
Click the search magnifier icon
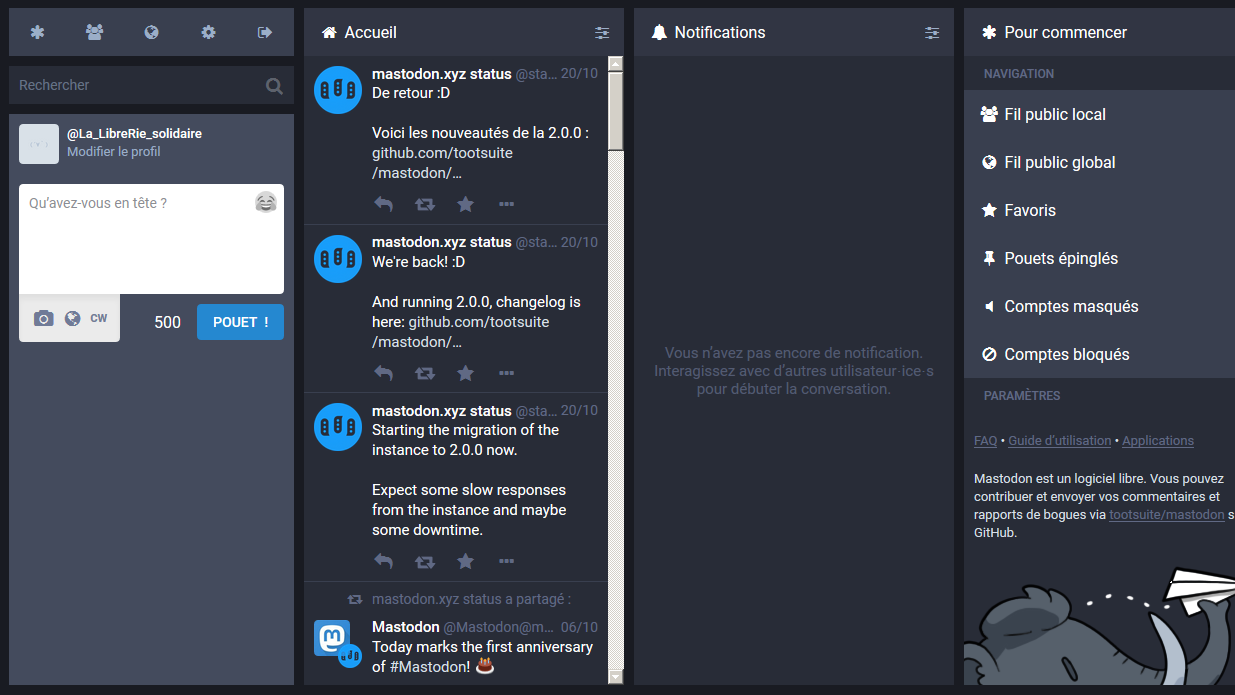[x=274, y=86]
